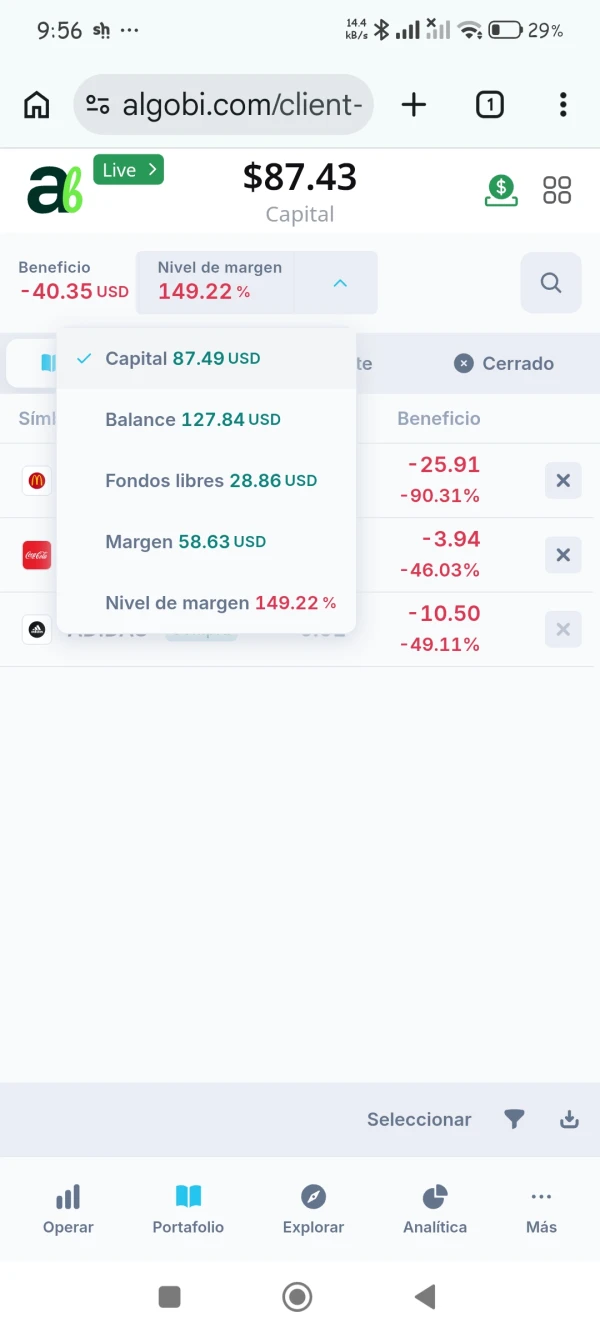Click the download icon beside filter
Viewport: 600px width, 1333px height.
[569, 1119]
